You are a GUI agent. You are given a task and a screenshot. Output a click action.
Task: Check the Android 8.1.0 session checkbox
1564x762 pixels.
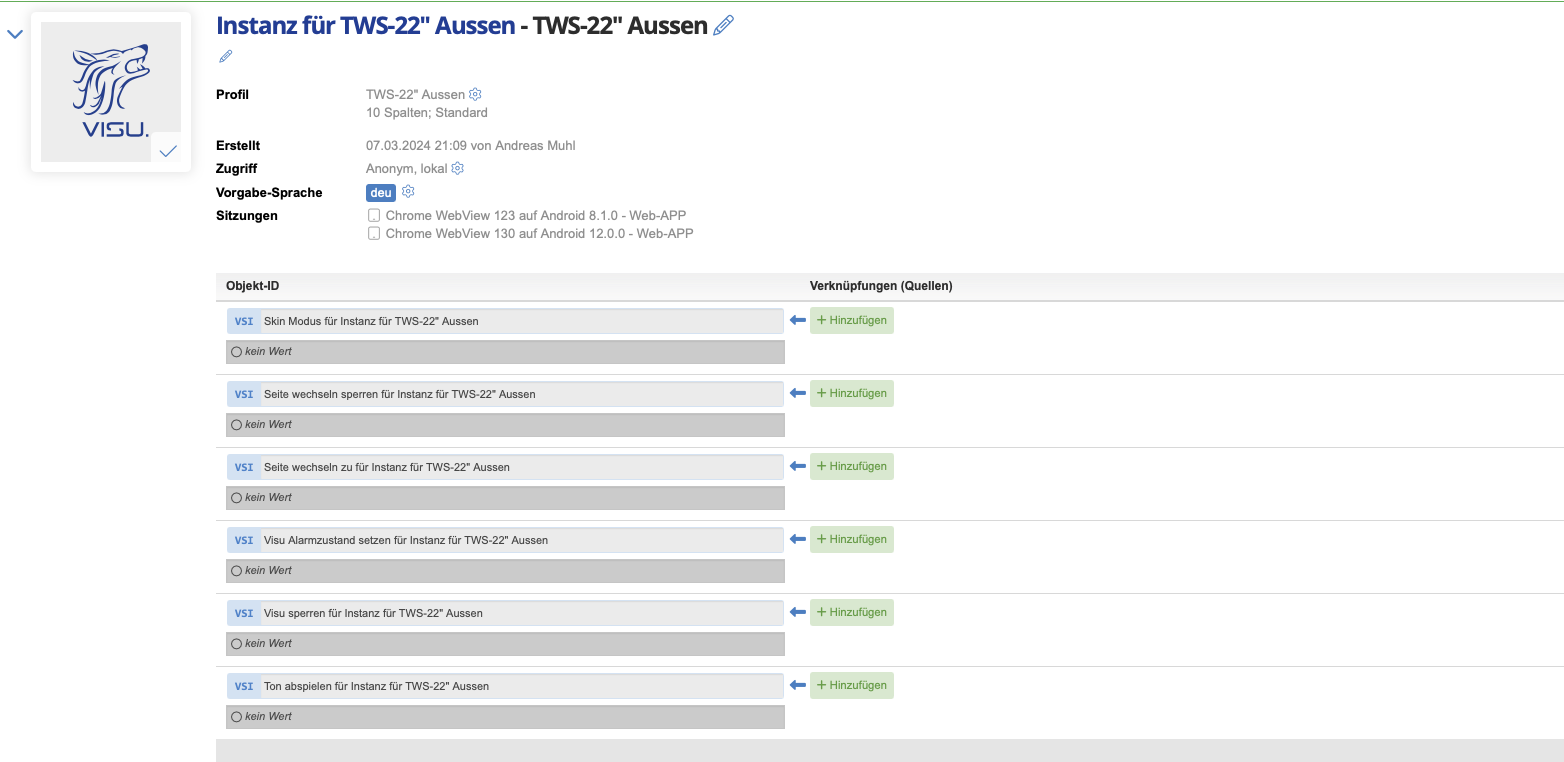374,215
